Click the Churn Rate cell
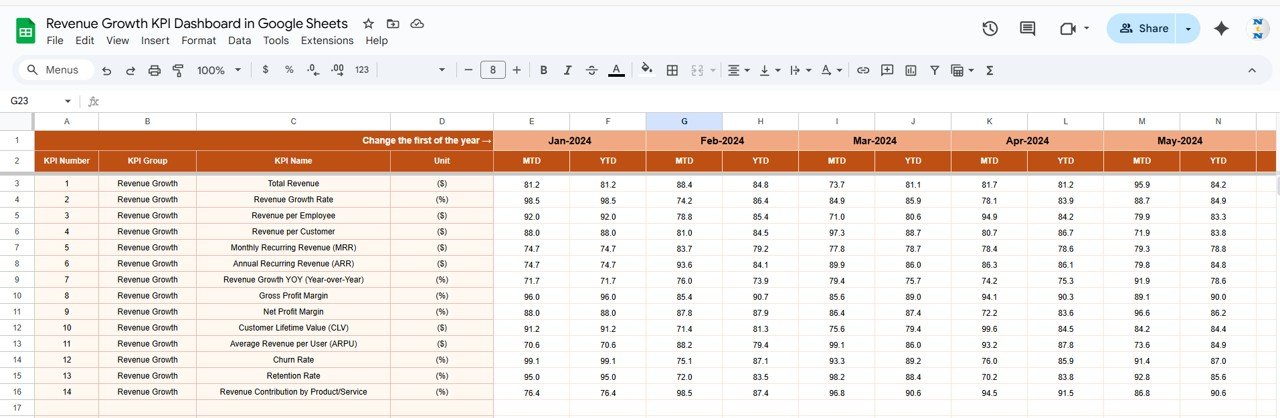Screen dimensions: 1280x418 click(x=294, y=360)
